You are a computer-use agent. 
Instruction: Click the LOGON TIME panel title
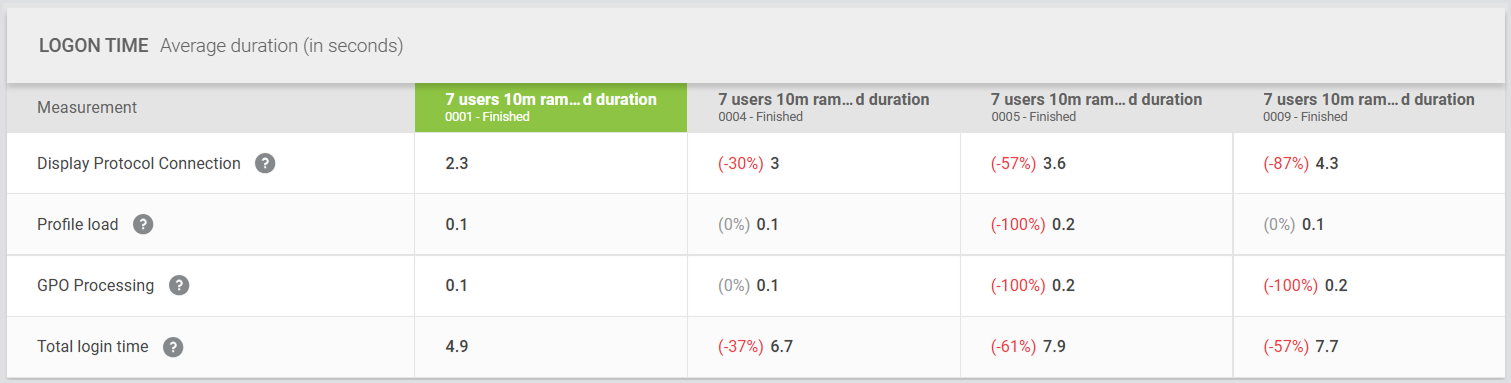coord(93,46)
